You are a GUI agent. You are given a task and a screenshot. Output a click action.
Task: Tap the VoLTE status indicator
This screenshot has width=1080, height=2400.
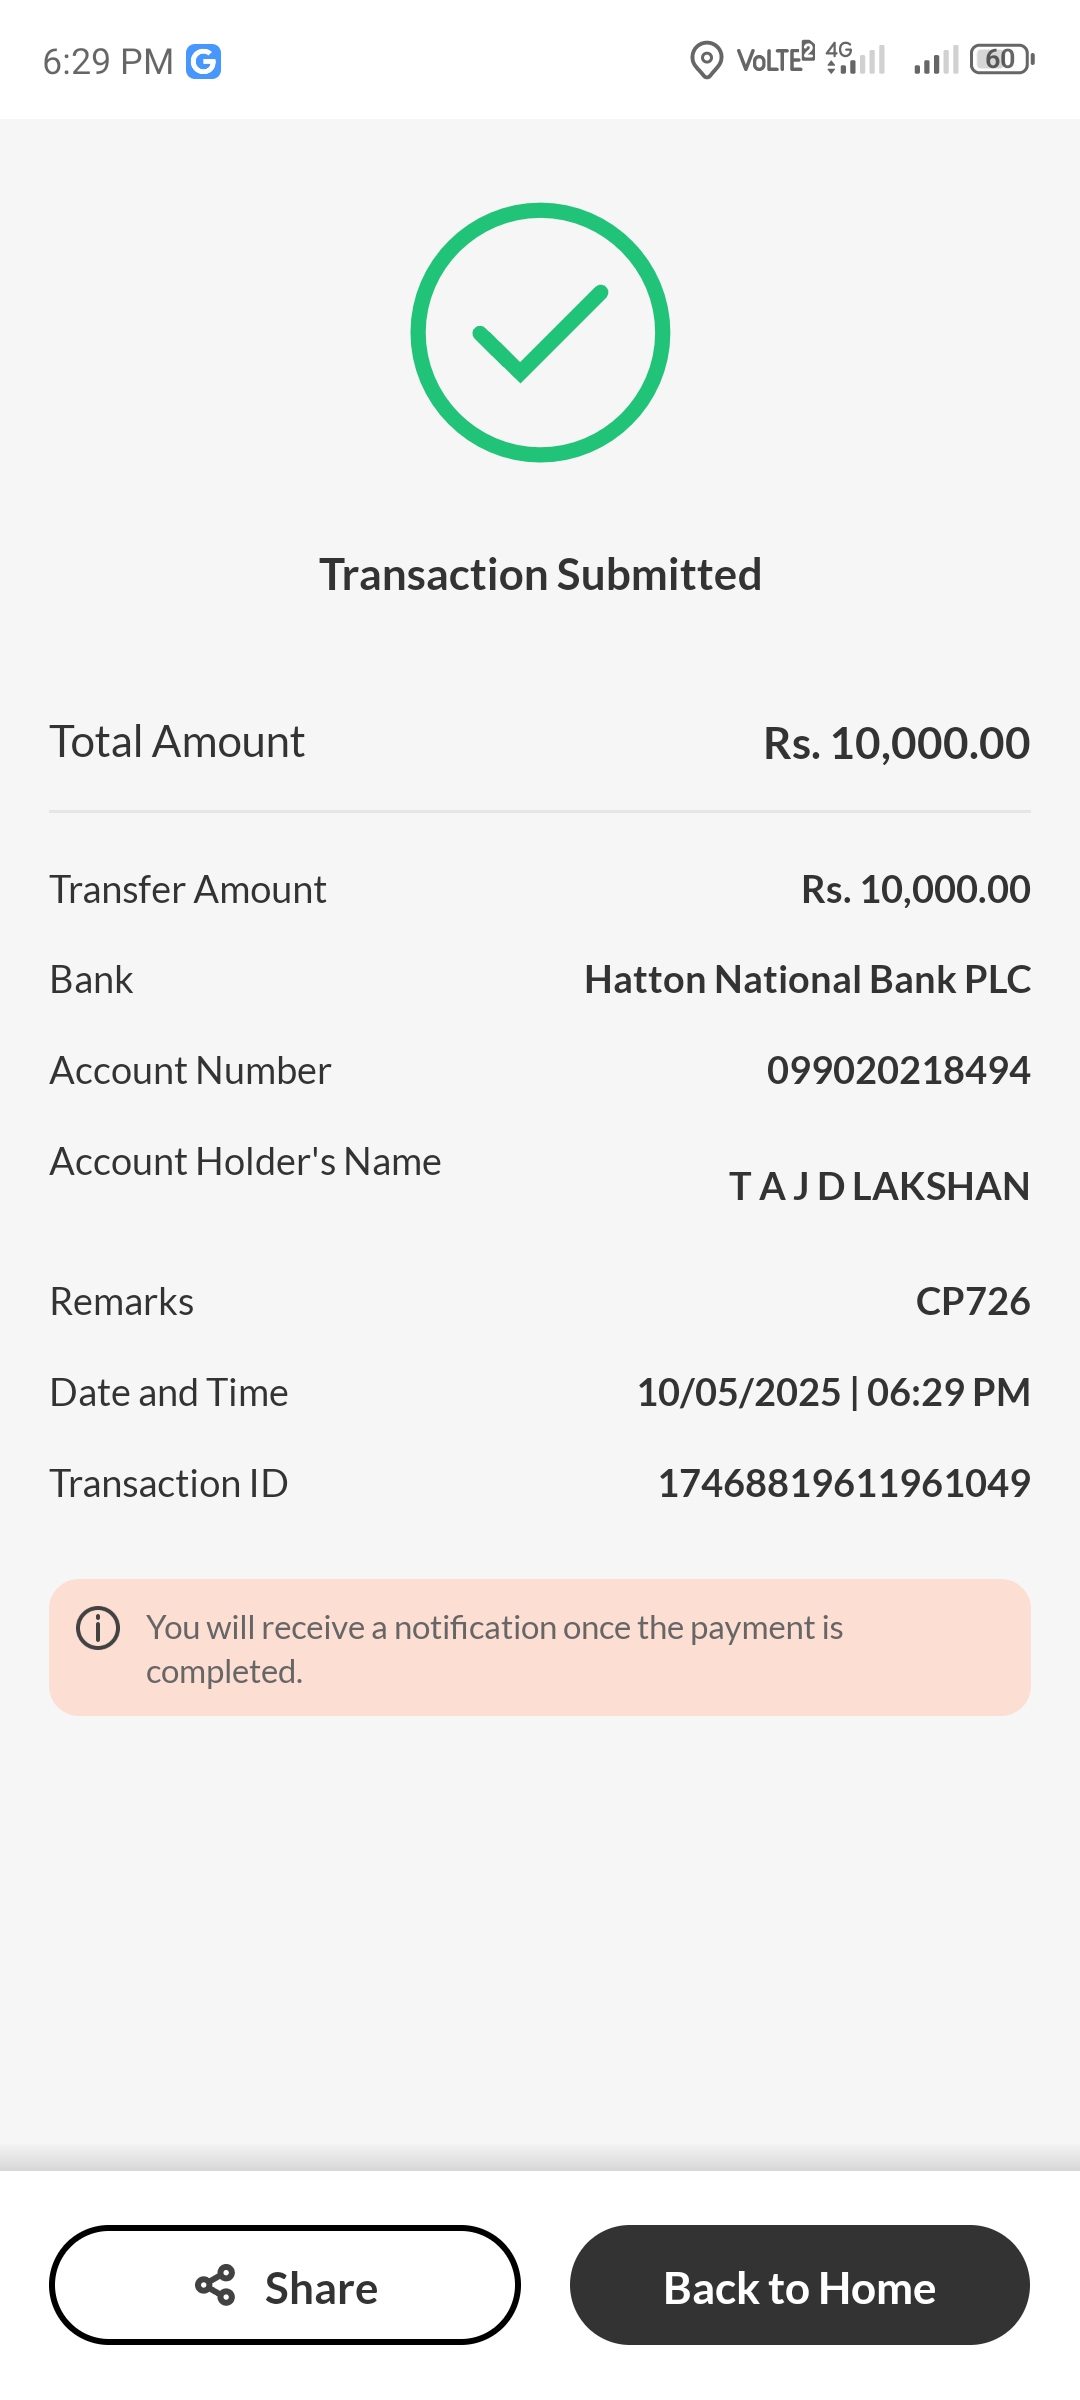coord(775,60)
